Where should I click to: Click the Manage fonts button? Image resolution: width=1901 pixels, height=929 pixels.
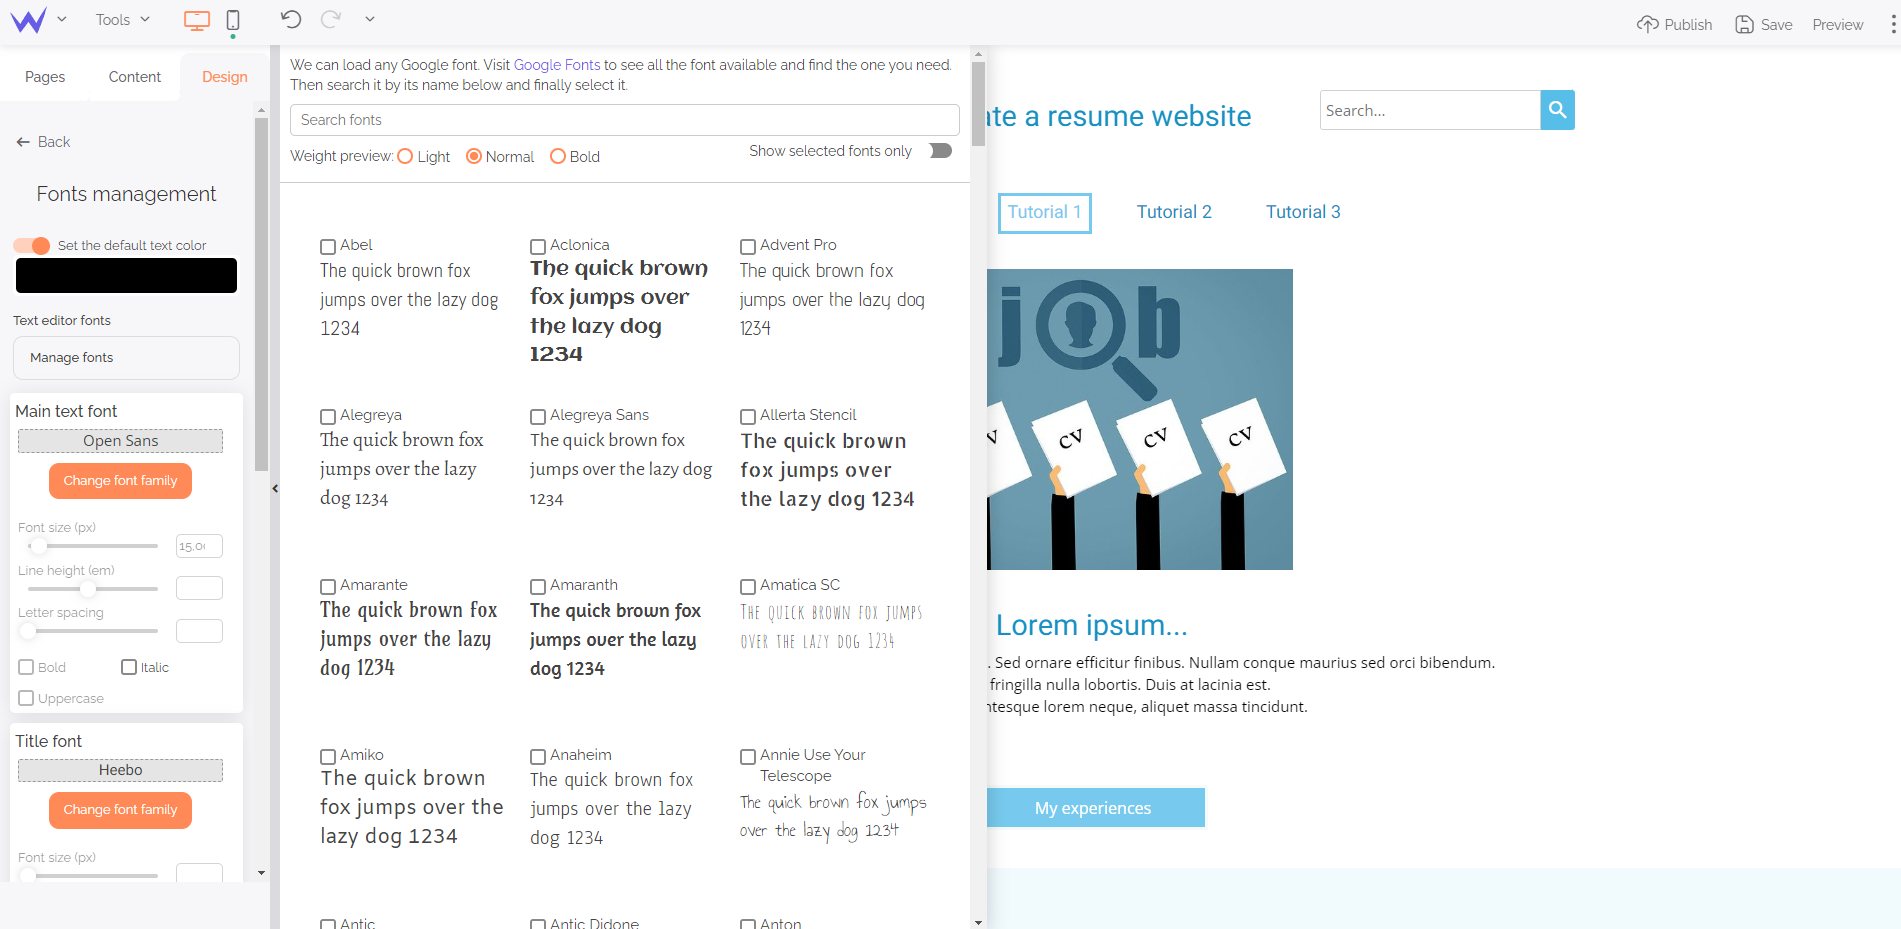click(126, 358)
